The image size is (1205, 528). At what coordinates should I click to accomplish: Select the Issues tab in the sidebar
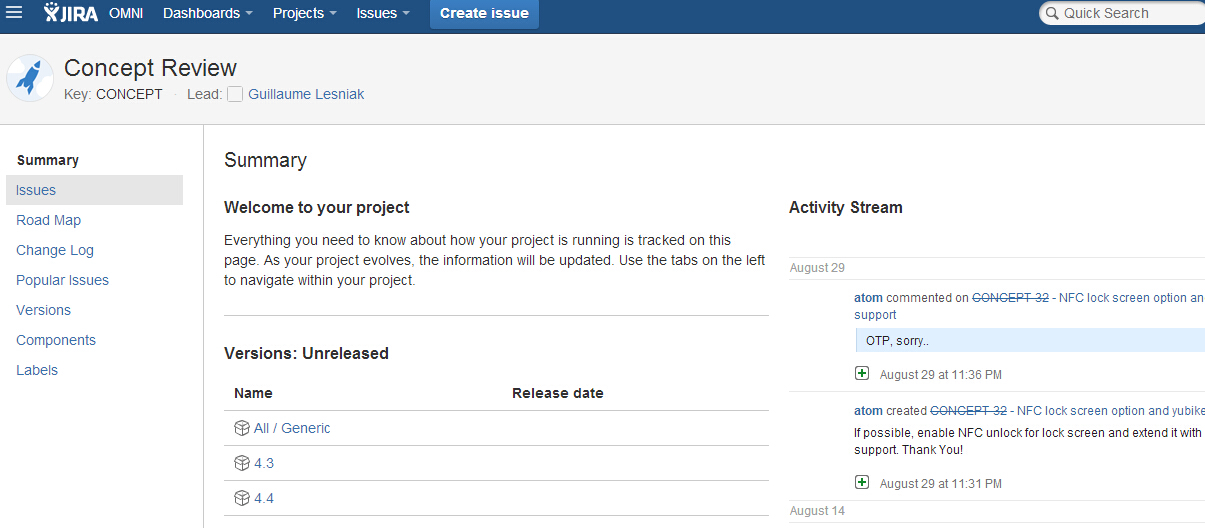pyautogui.click(x=94, y=190)
